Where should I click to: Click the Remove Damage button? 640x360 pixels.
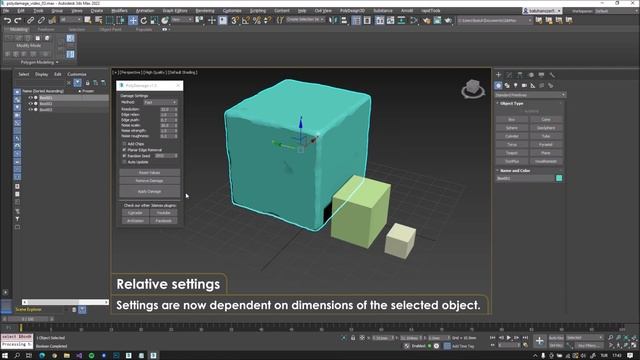click(149, 180)
